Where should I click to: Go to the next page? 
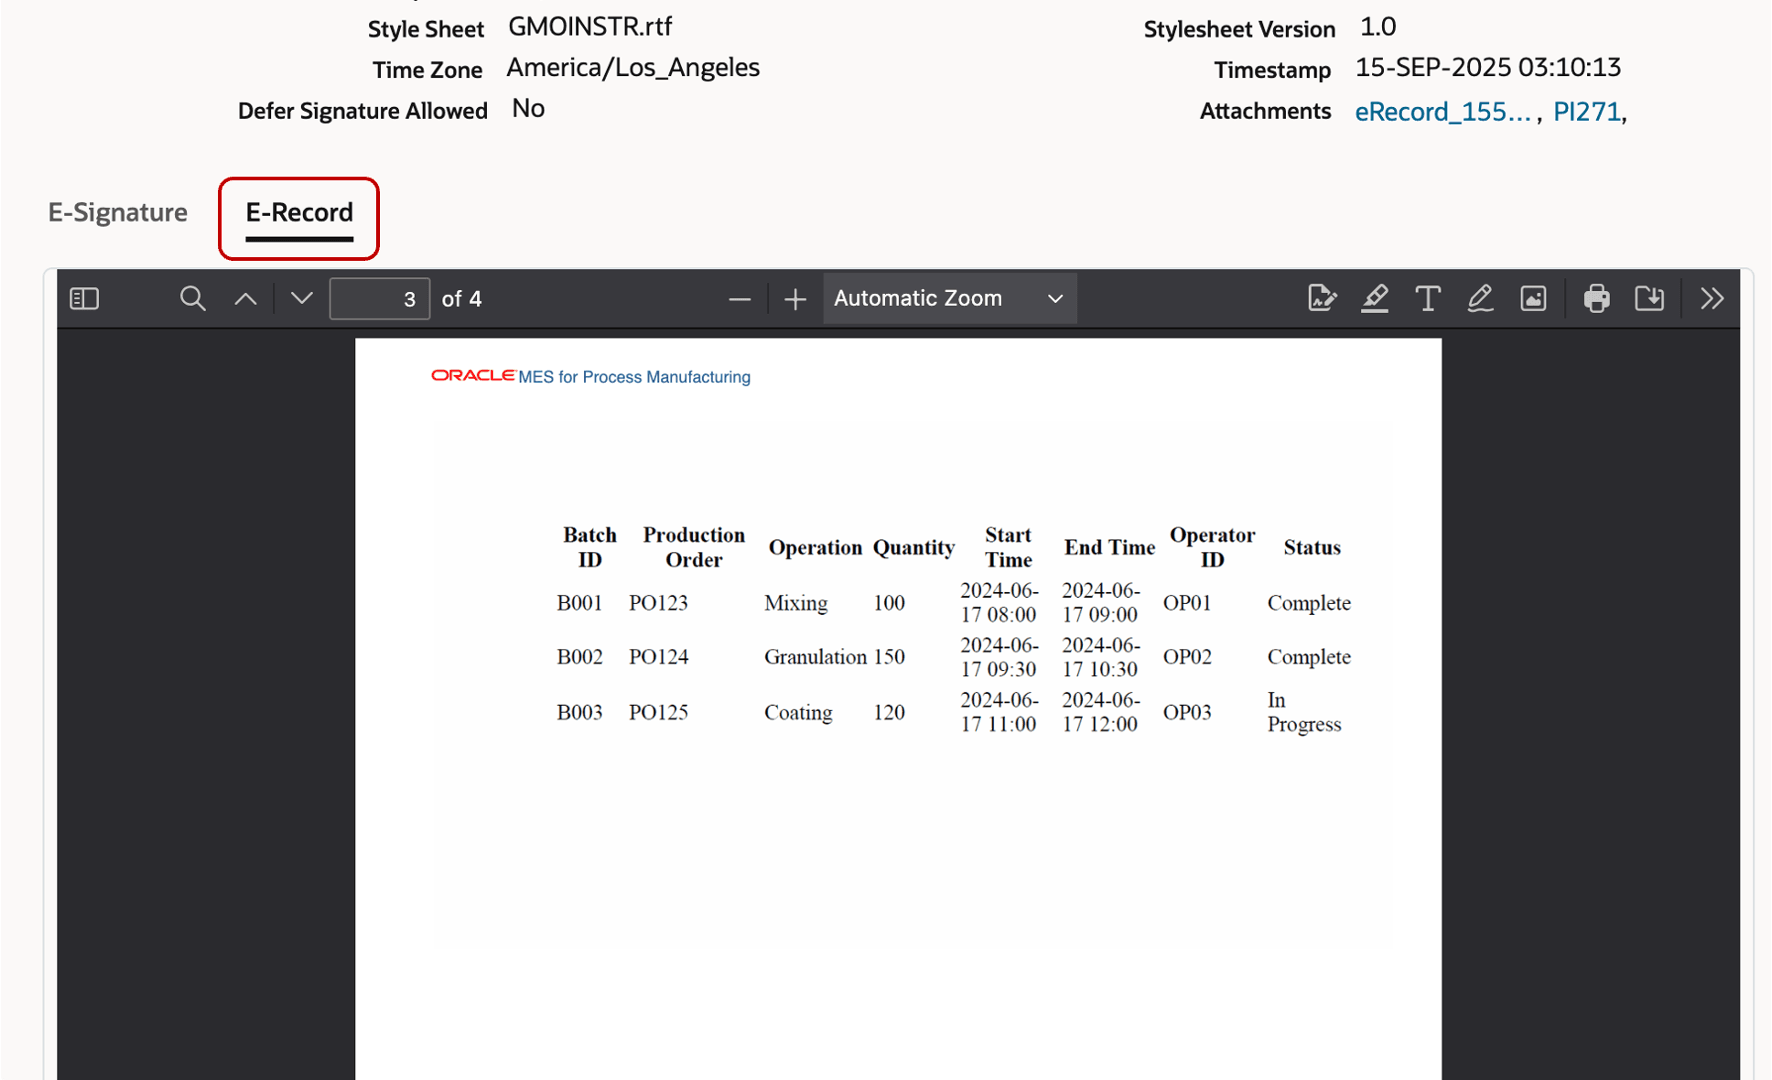pyautogui.click(x=299, y=298)
